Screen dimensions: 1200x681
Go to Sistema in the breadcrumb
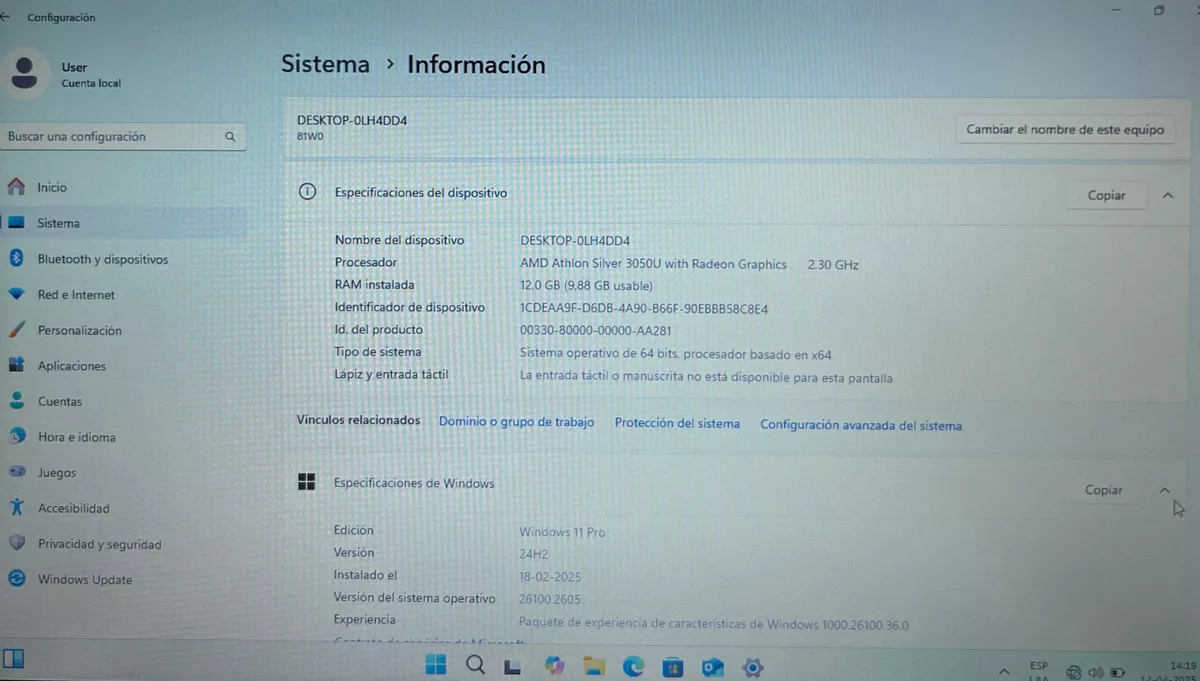tap(325, 64)
